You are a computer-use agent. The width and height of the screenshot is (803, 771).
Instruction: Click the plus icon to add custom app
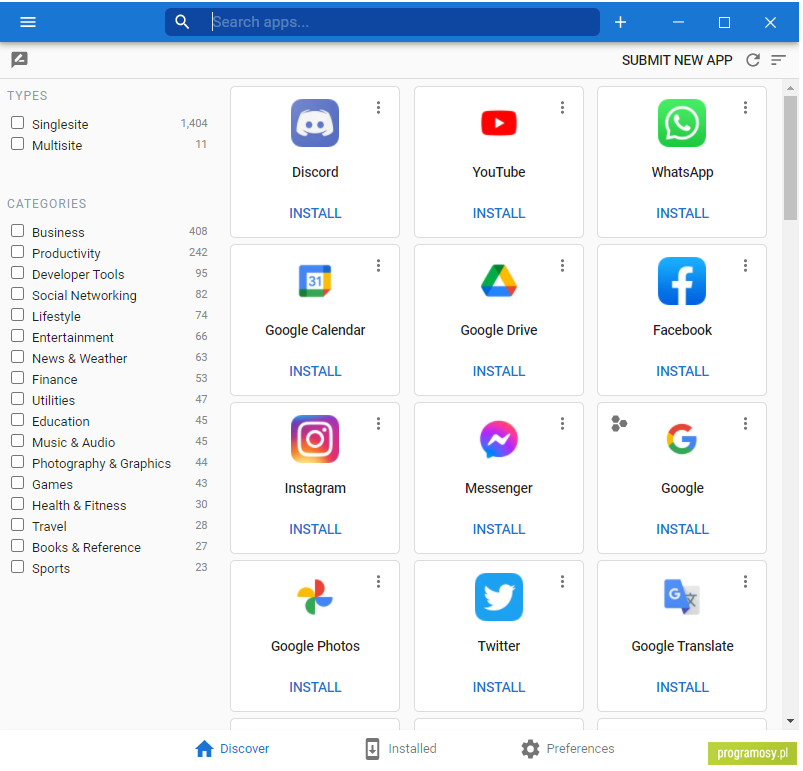point(620,22)
